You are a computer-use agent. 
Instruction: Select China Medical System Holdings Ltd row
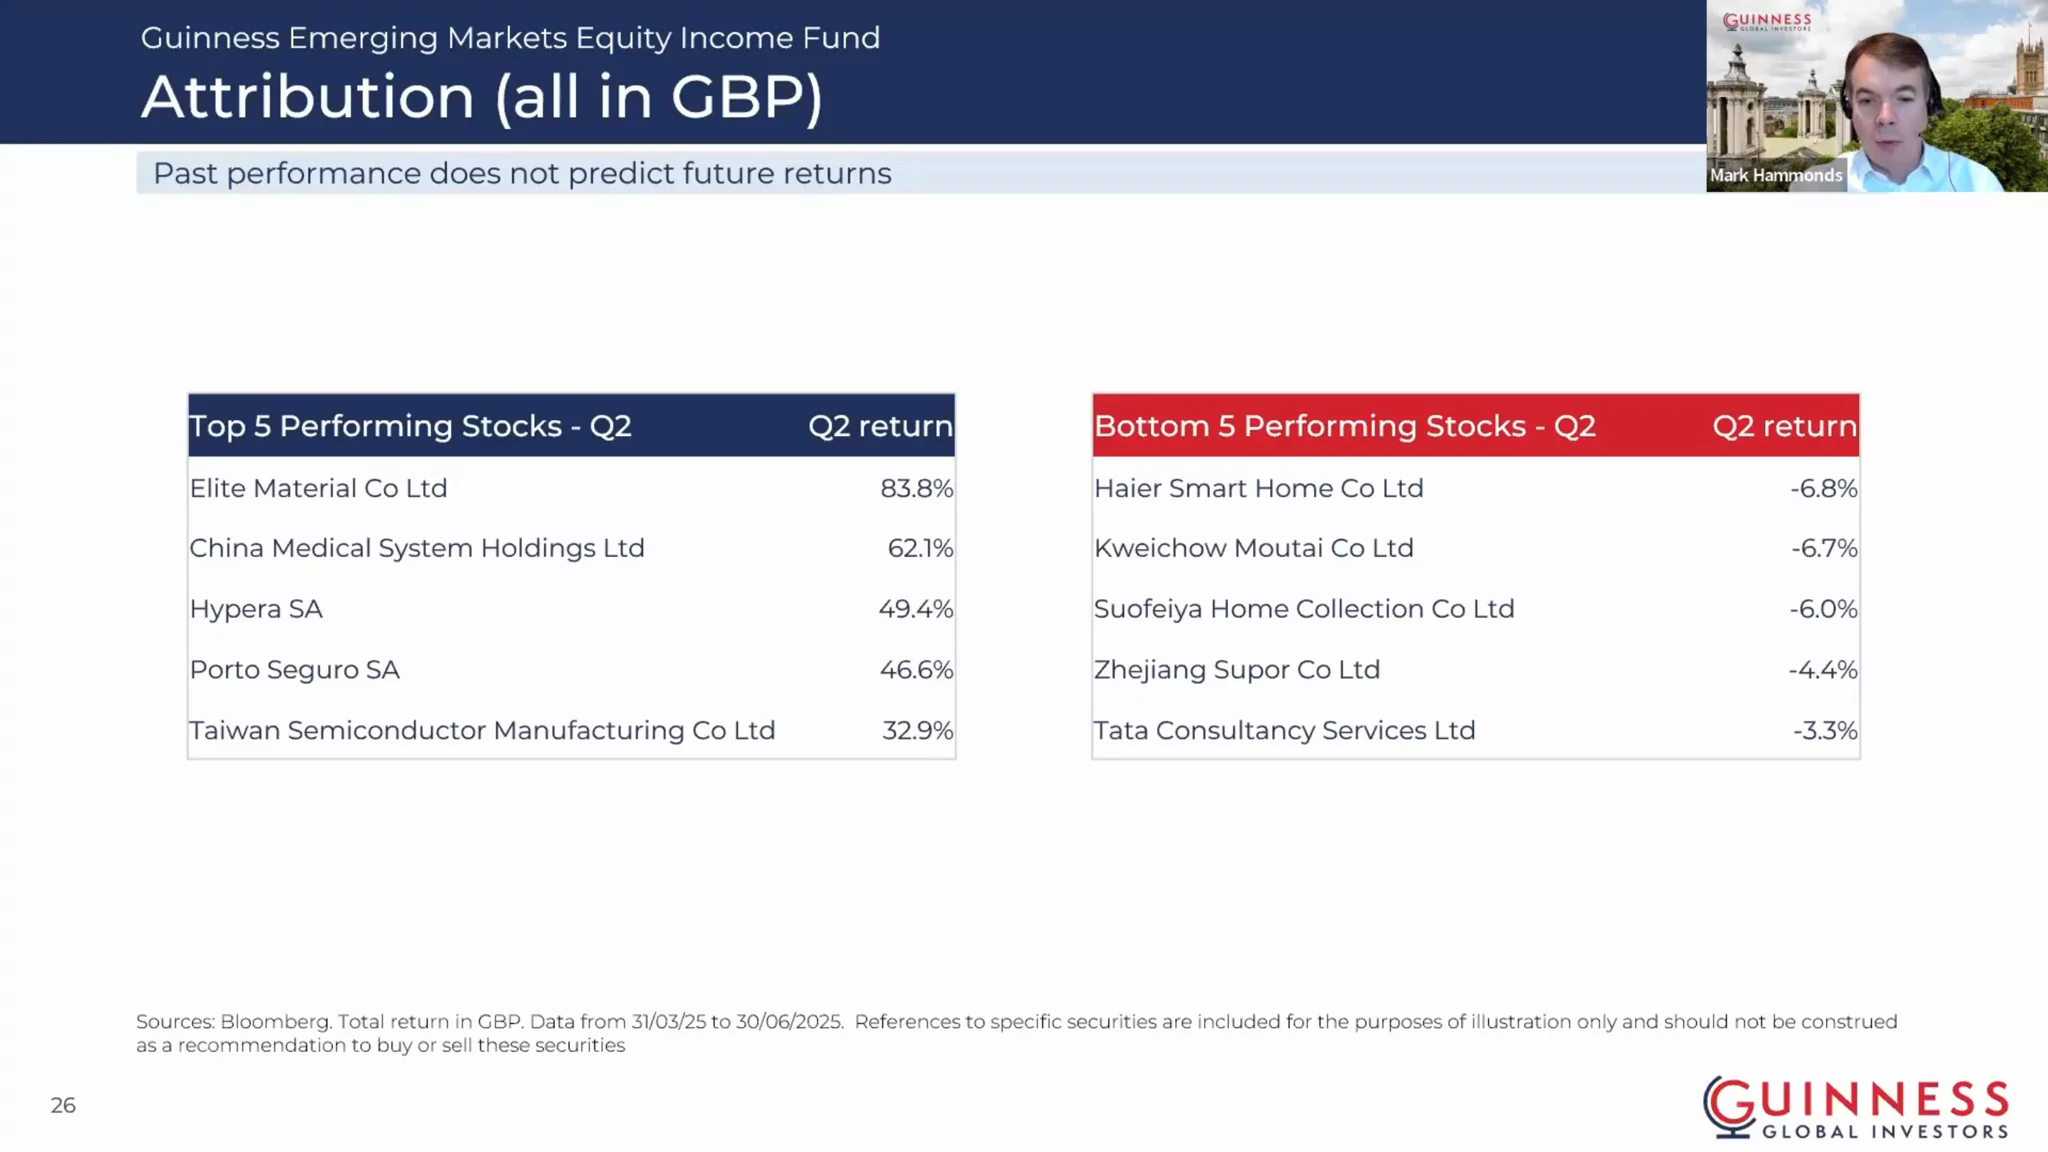pos(571,548)
